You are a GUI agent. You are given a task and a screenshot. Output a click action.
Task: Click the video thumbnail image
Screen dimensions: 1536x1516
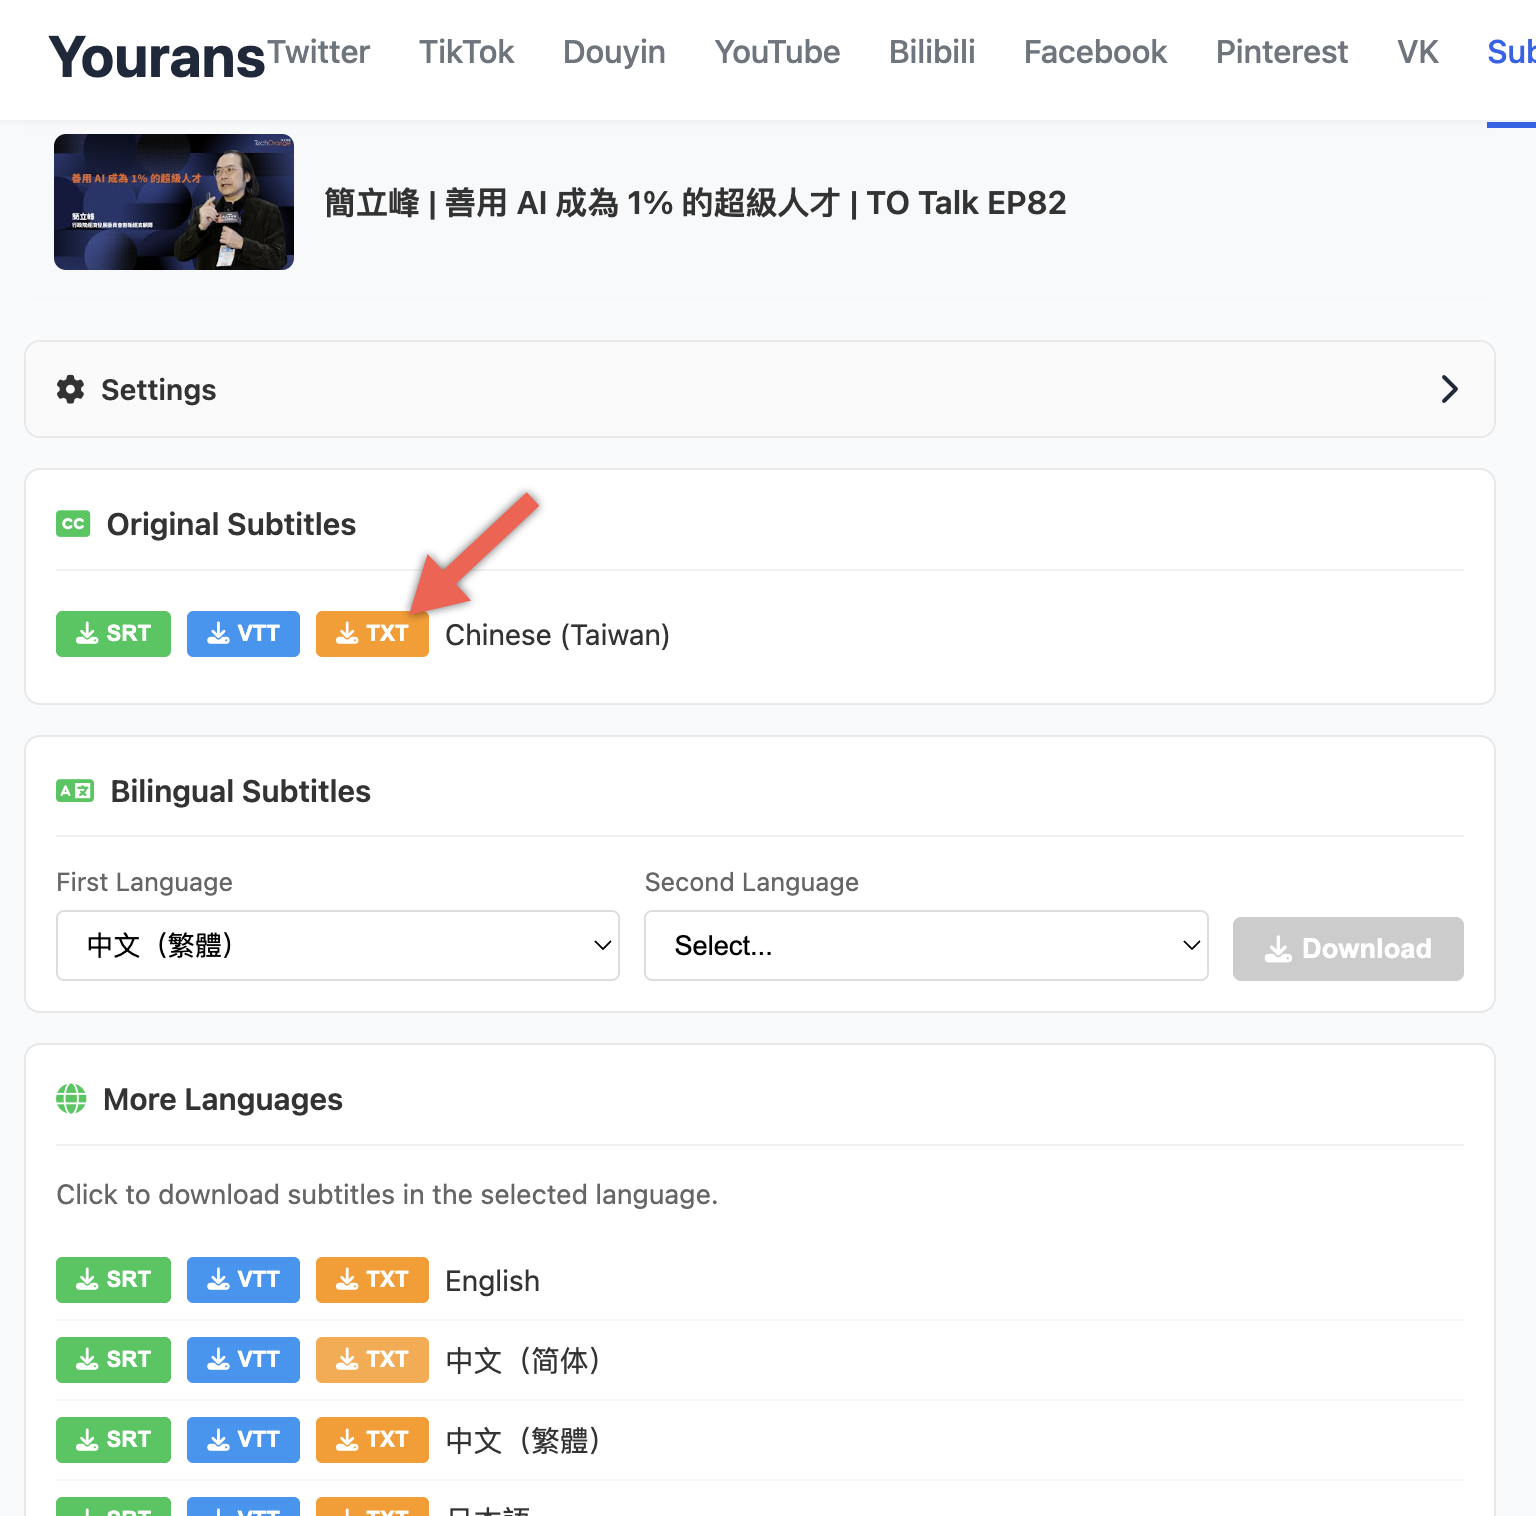pyautogui.click(x=174, y=202)
